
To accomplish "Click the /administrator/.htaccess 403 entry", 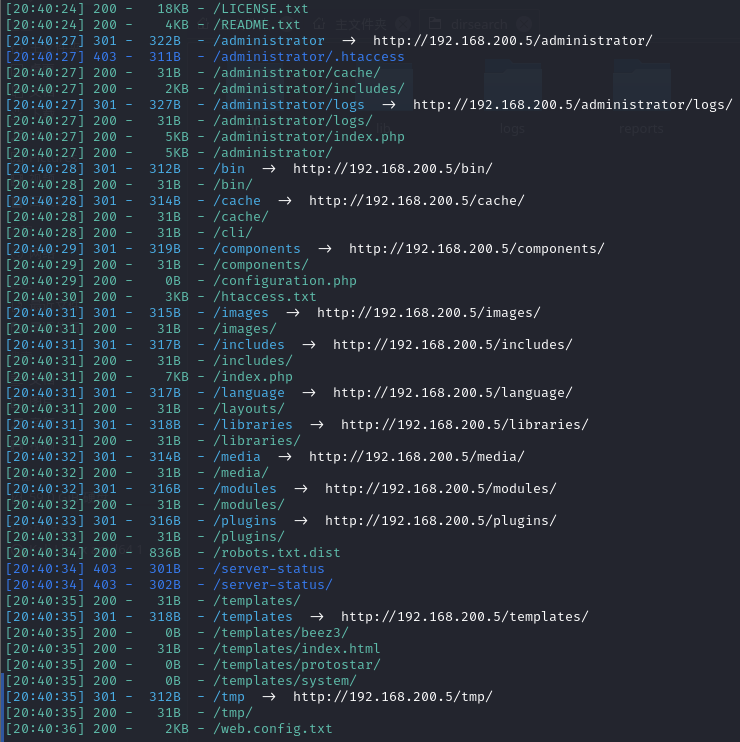I will click(308, 57).
